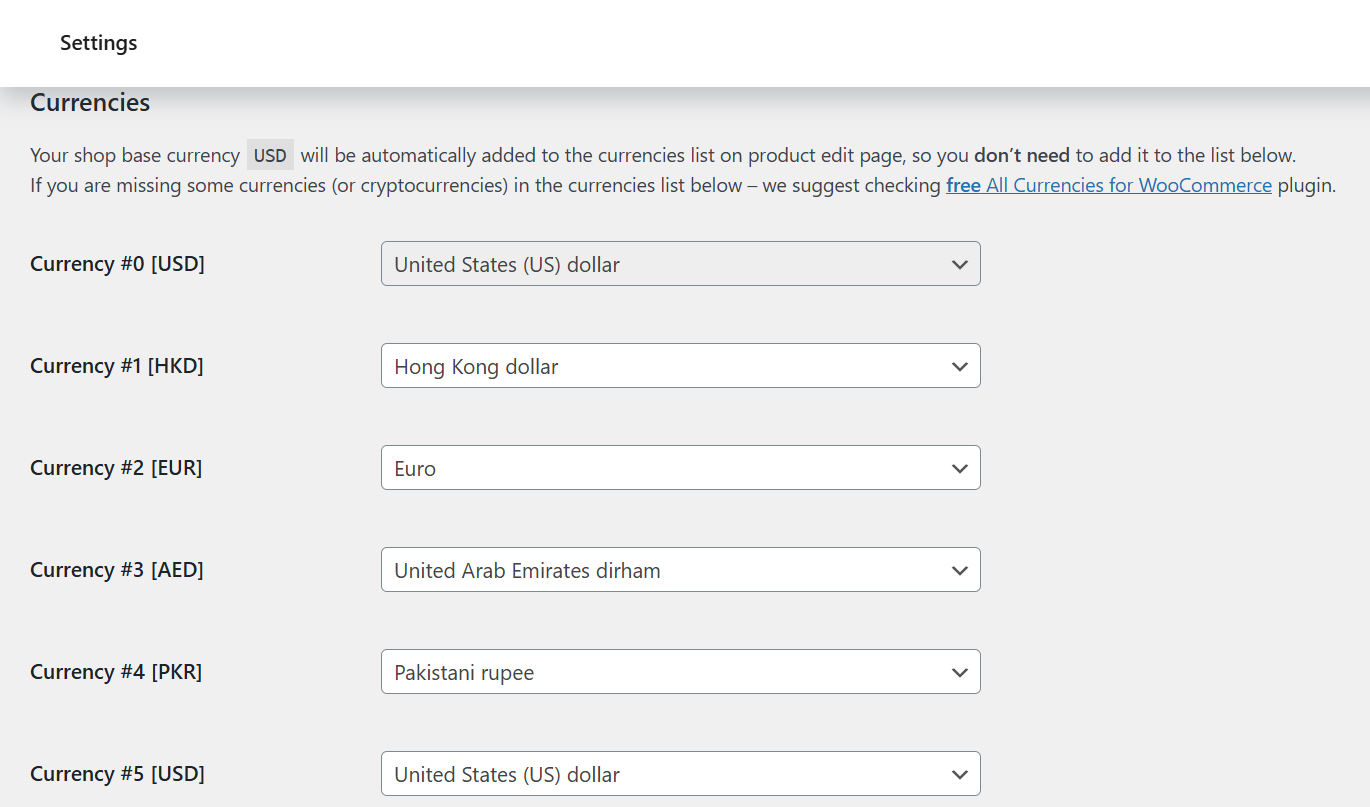Viewport: 1370px width, 807px height.
Task: Expand the Euro currency dropdown
Action: click(680, 468)
